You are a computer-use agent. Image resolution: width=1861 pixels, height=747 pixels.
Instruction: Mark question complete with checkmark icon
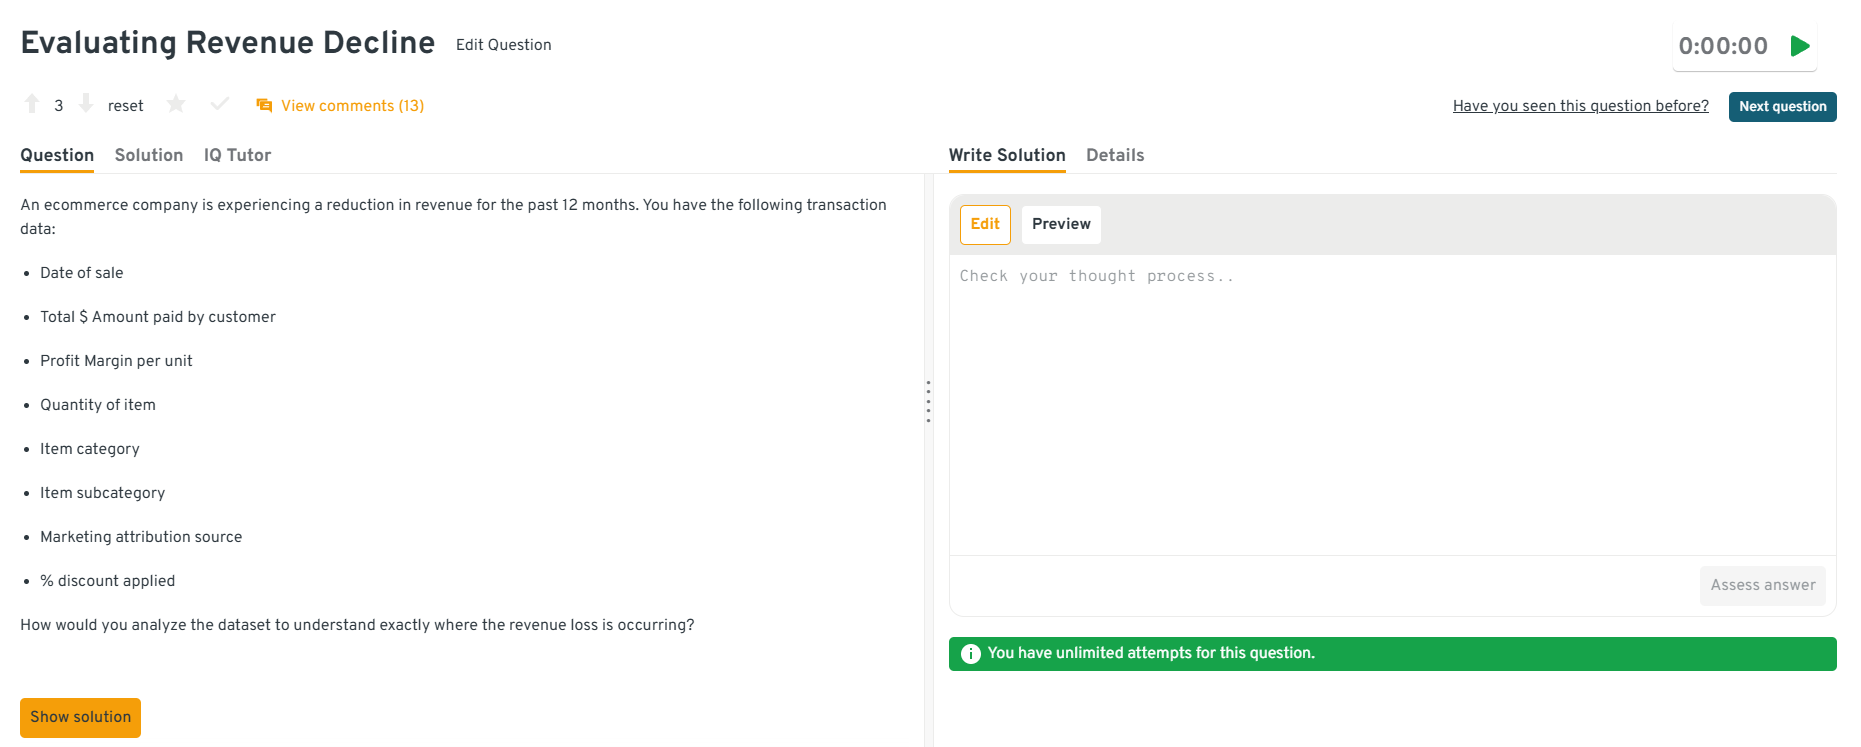pyautogui.click(x=220, y=104)
